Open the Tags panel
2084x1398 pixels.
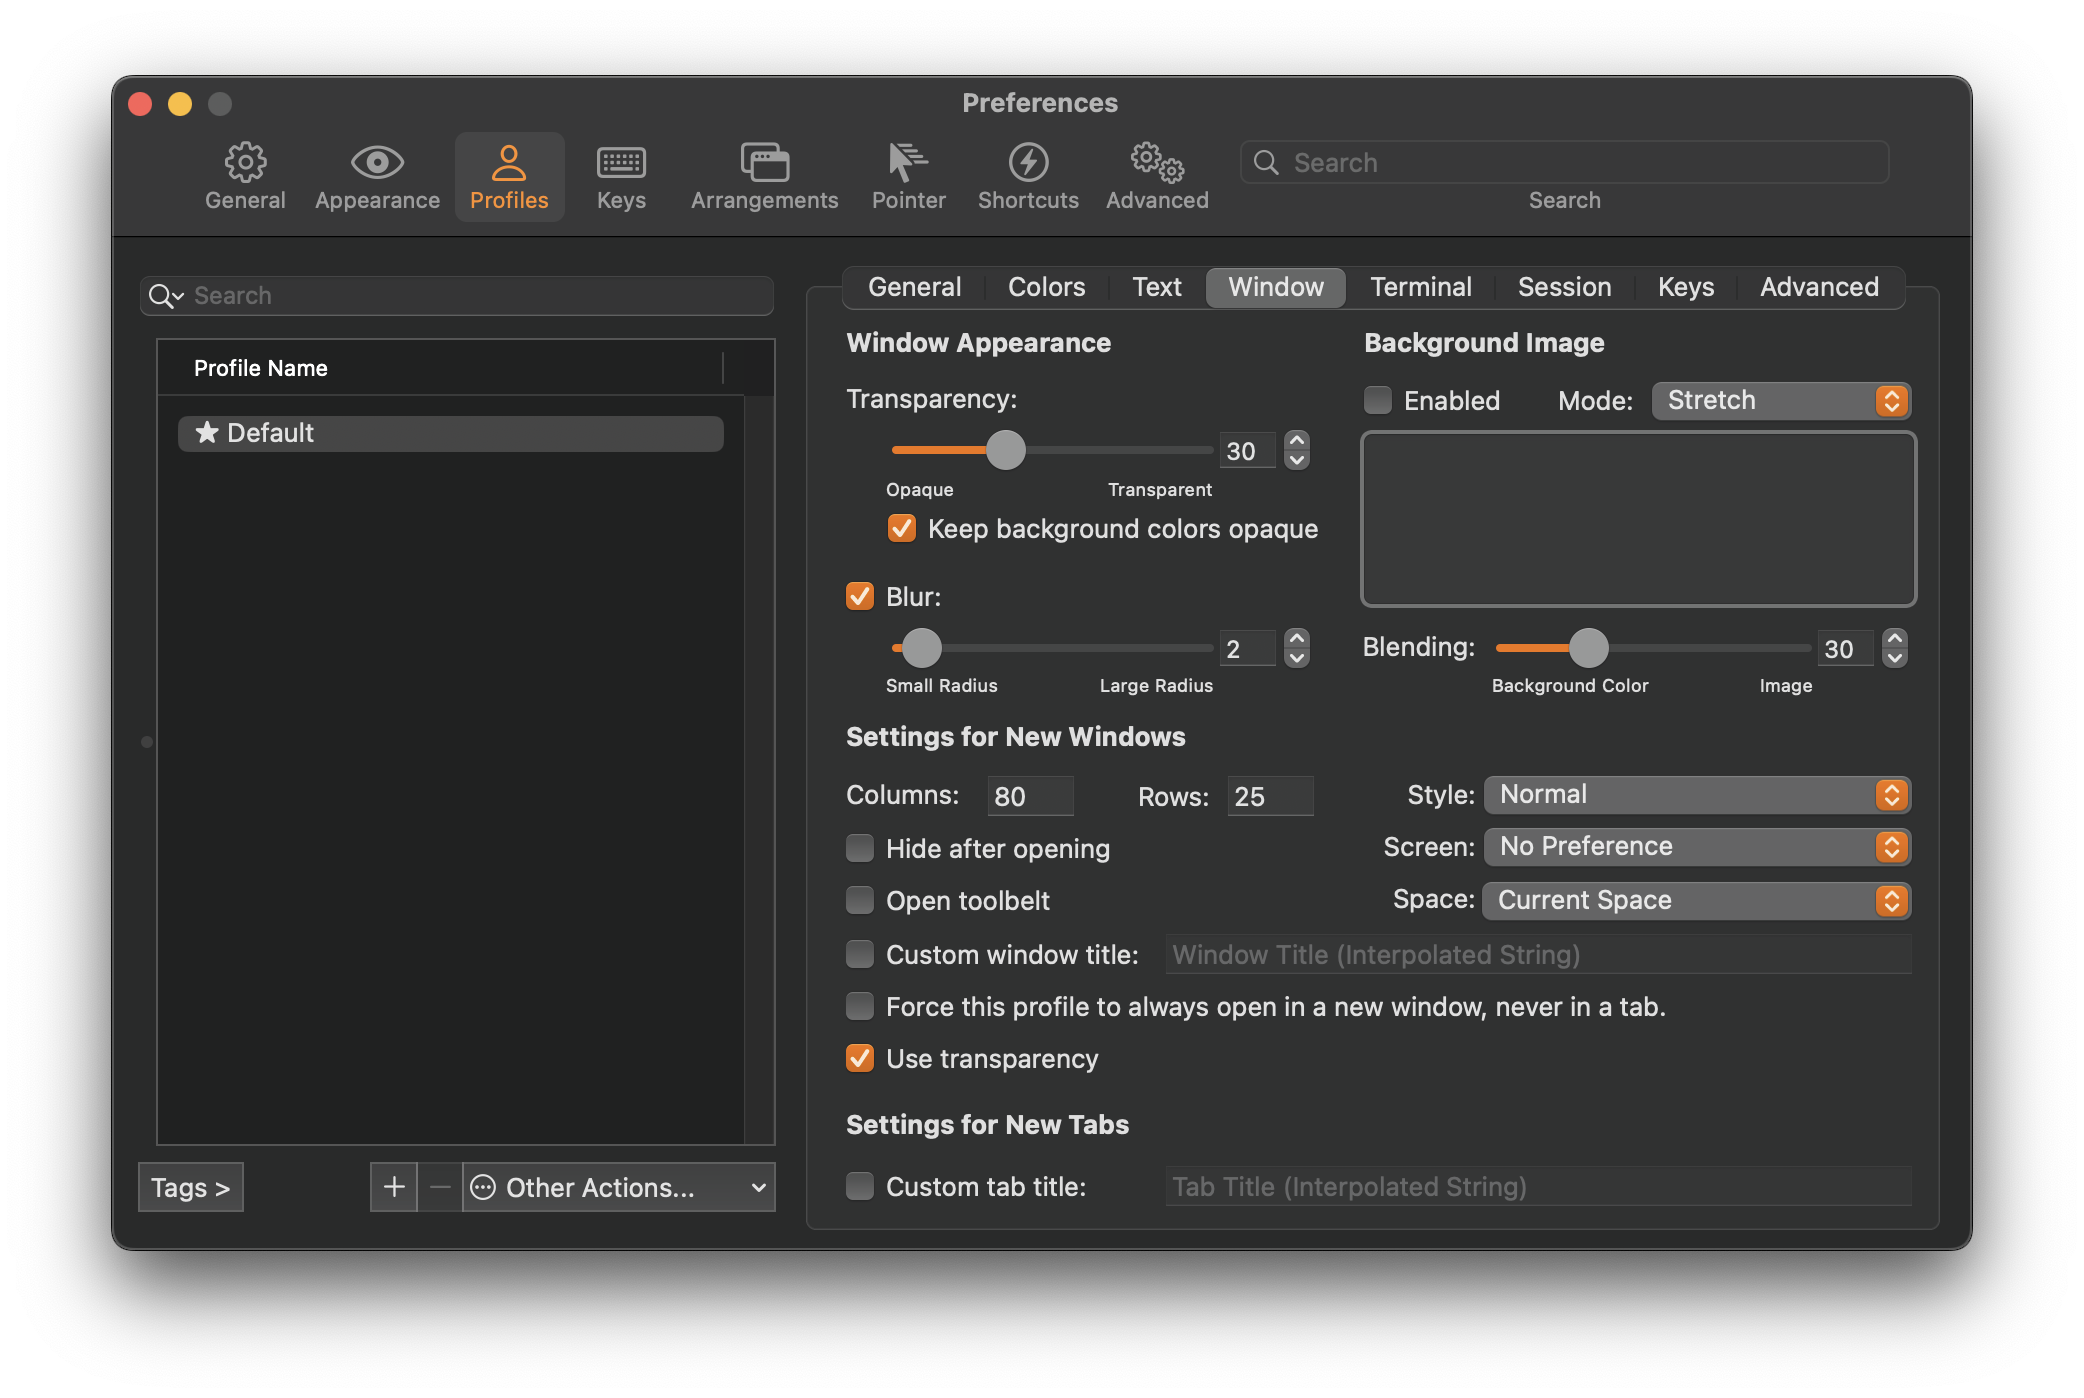coord(190,1187)
